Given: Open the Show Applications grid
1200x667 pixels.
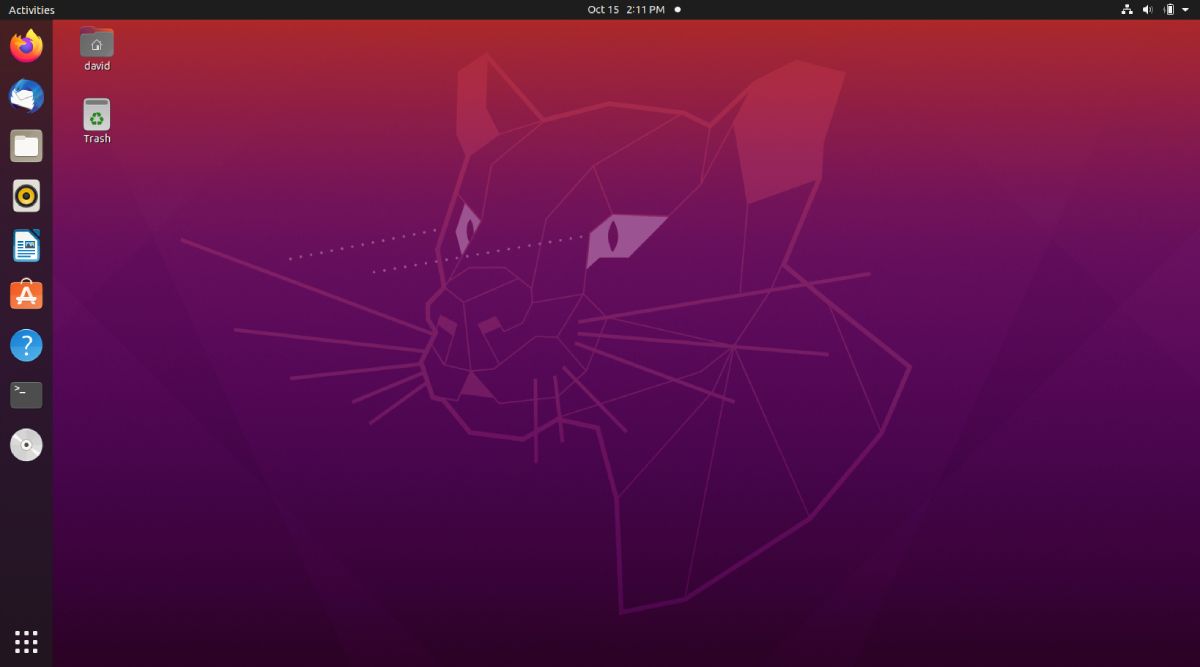Looking at the screenshot, I should pyautogui.click(x=26, y=641).
